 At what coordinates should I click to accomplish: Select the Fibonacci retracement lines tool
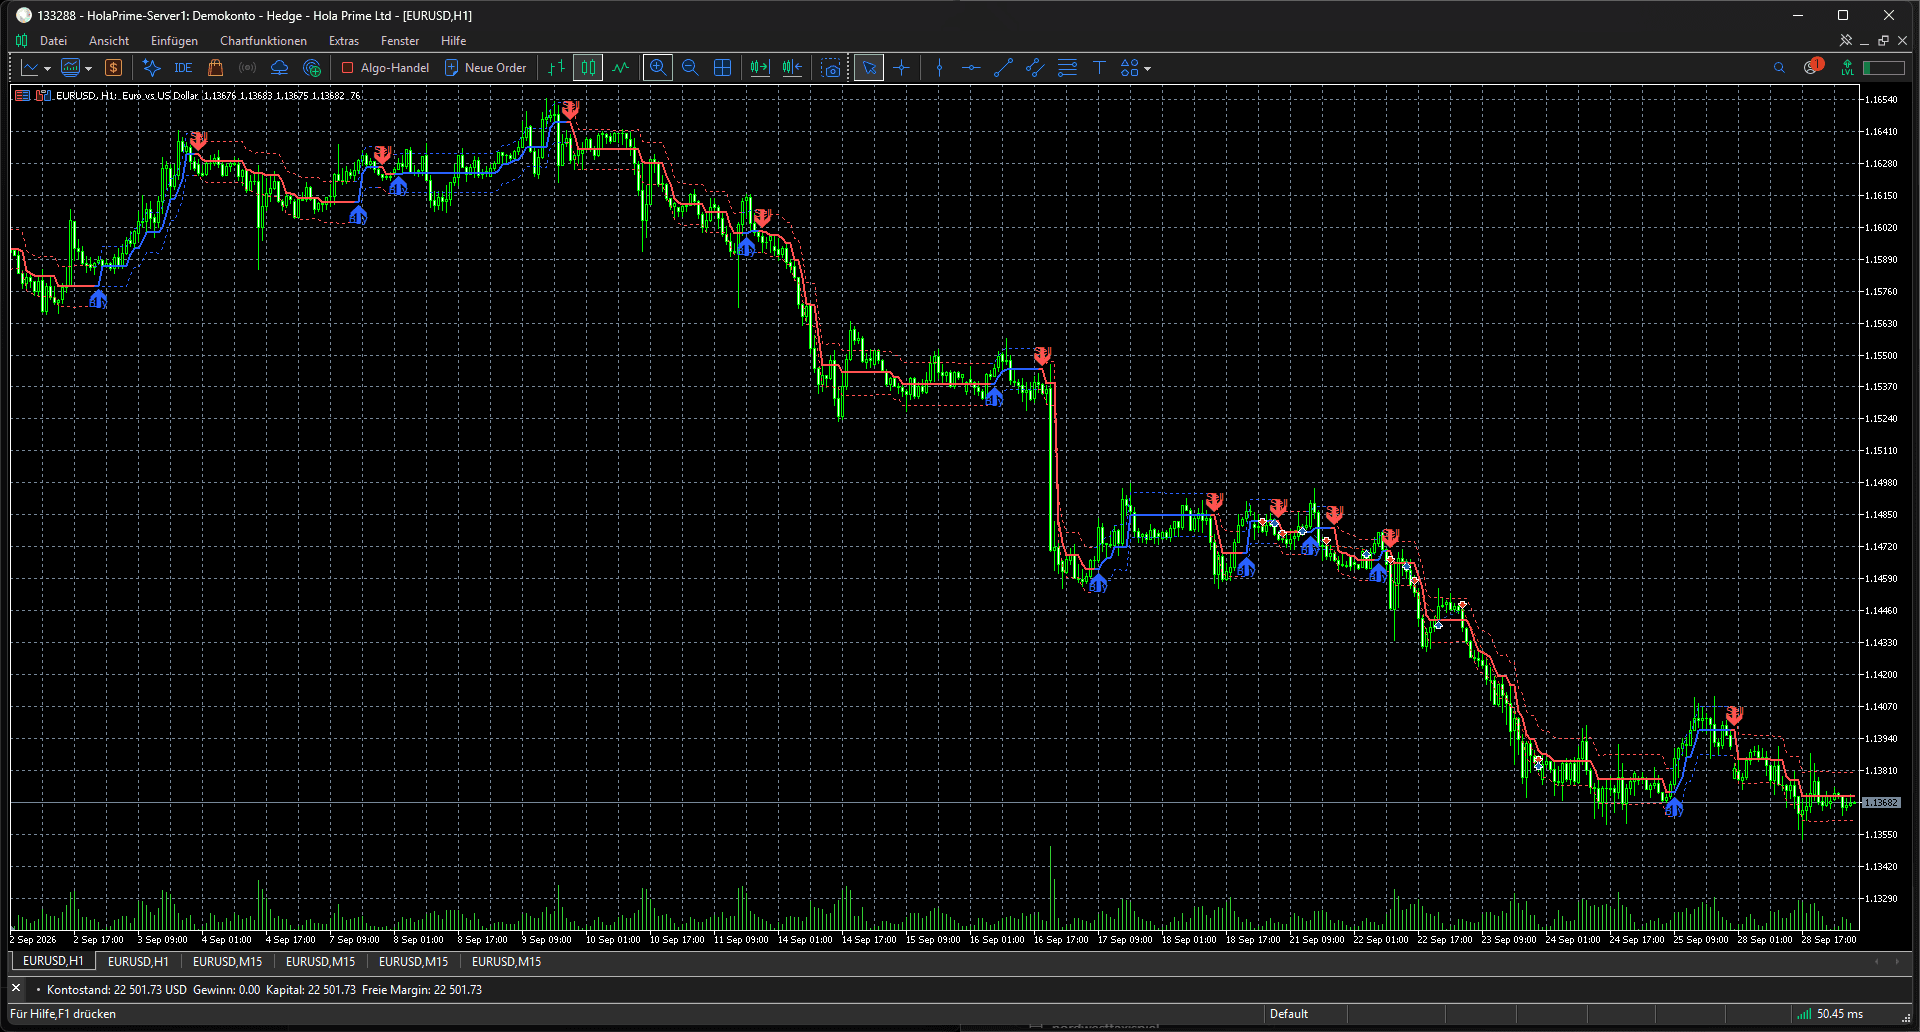(x=1067, y=68)
